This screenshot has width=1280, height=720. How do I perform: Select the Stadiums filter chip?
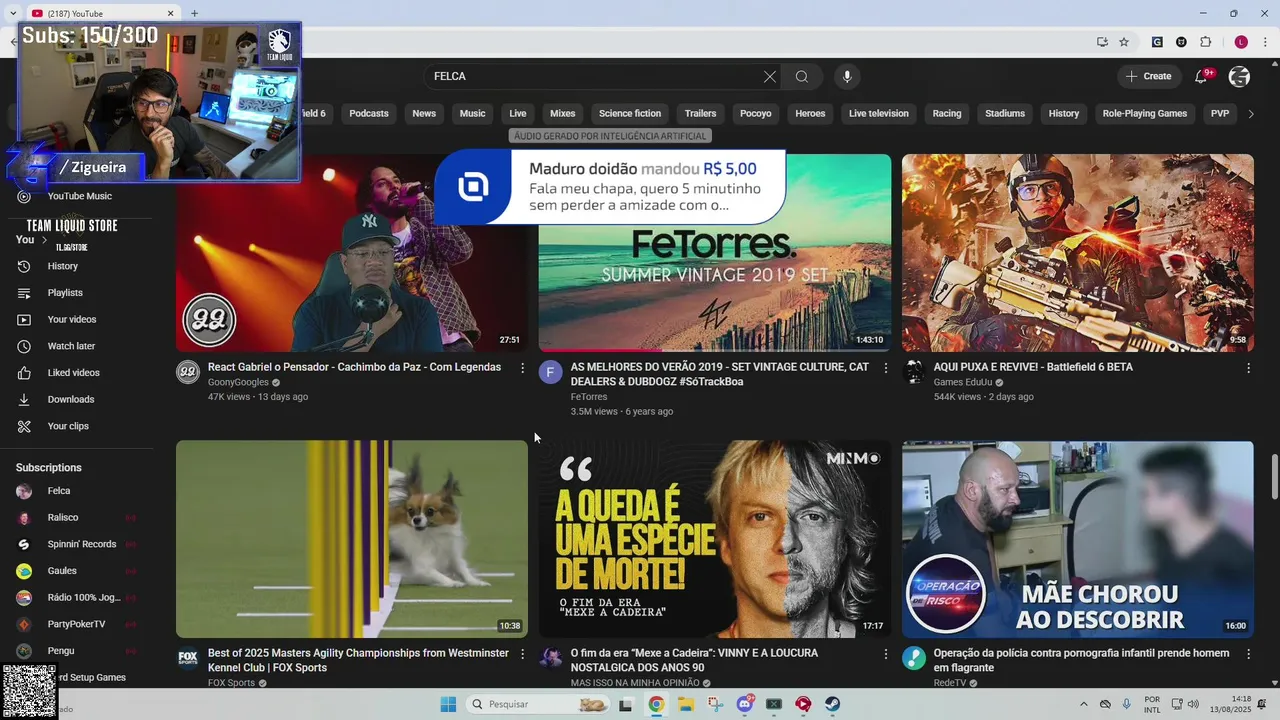[x=1005, y=114]
